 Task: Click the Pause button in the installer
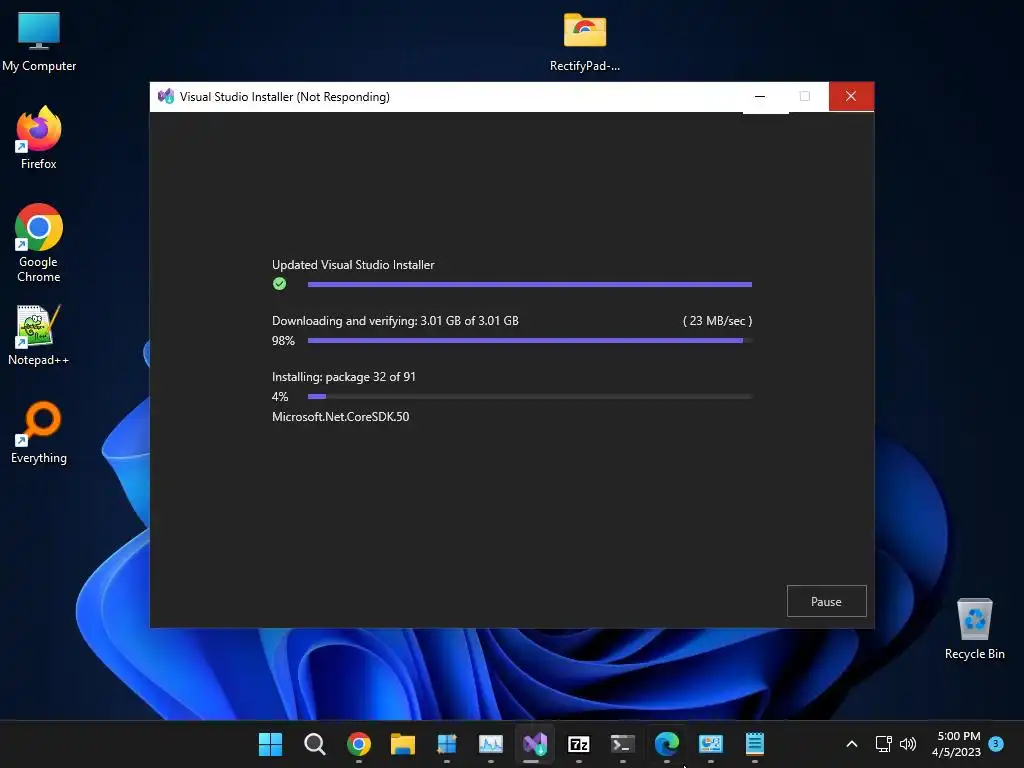click(826, 601)
